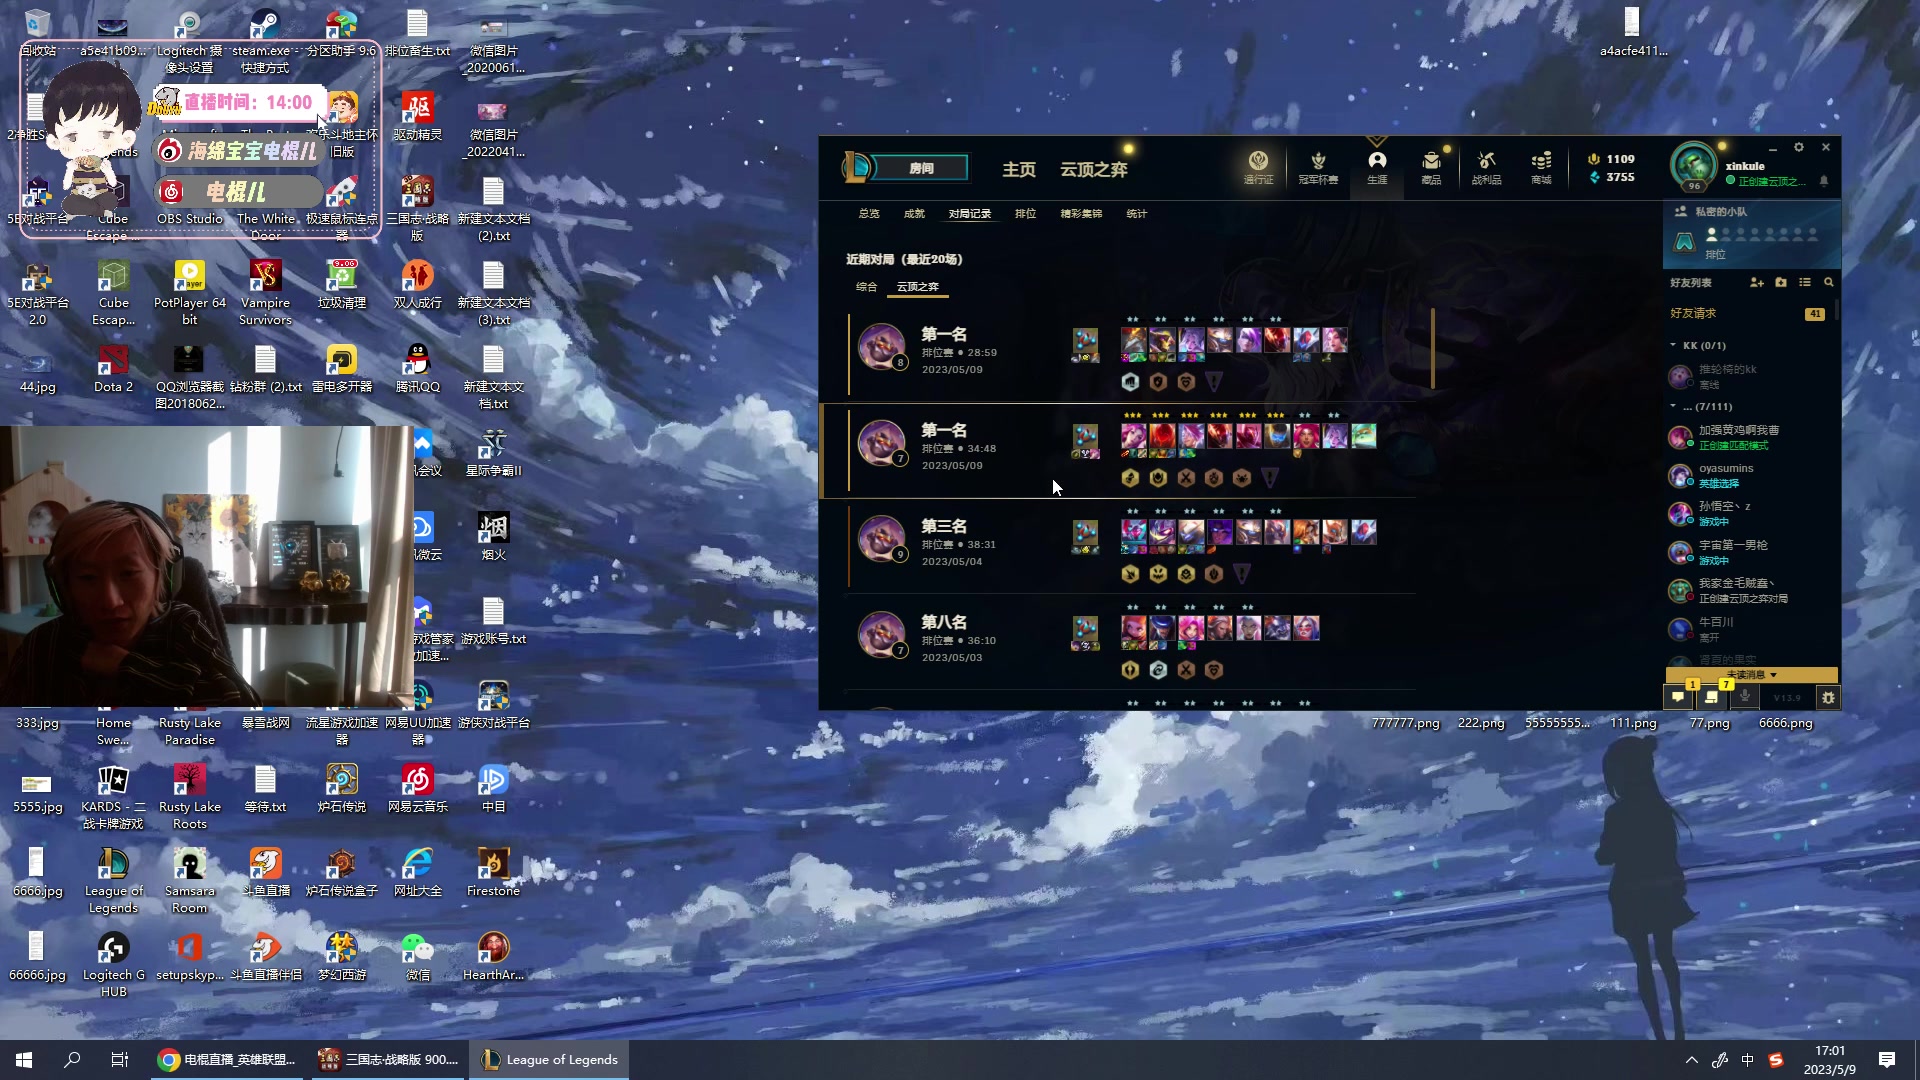Viewport: 1920px width, 1080px height.
Task: Click the 房间 lobby button
Action: 921,168
